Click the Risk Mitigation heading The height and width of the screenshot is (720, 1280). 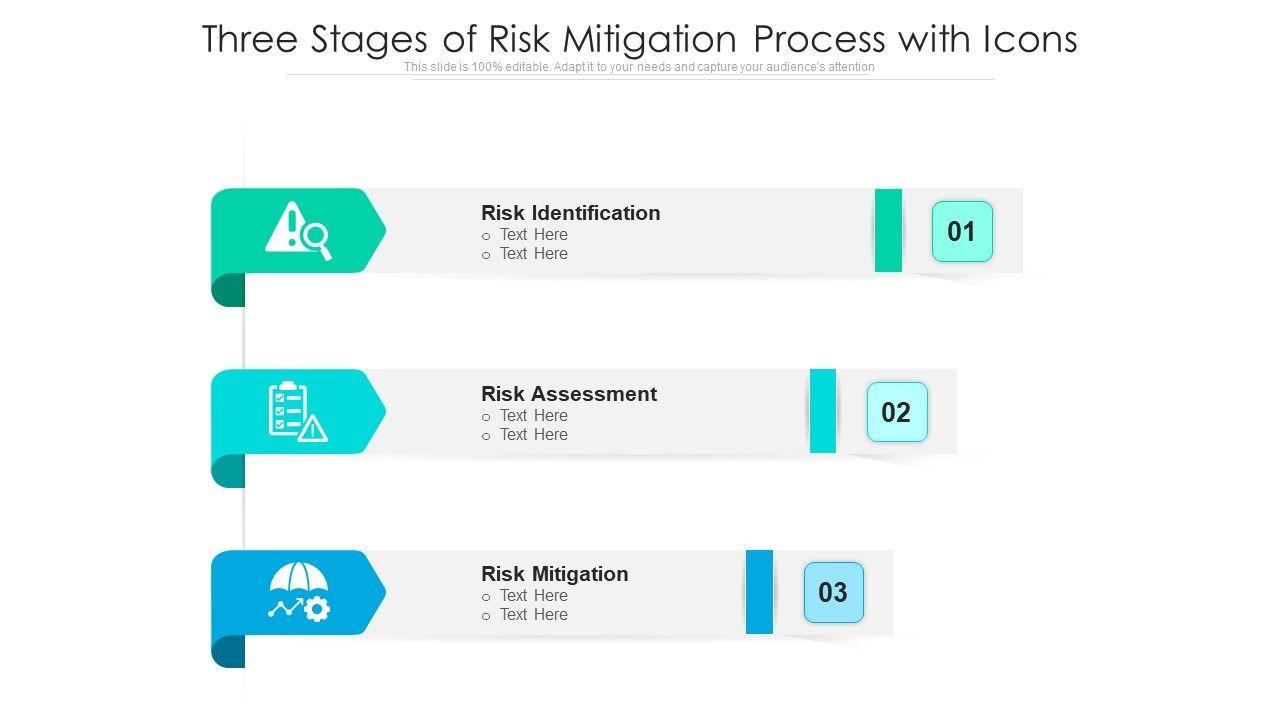(x=555, y=574)
